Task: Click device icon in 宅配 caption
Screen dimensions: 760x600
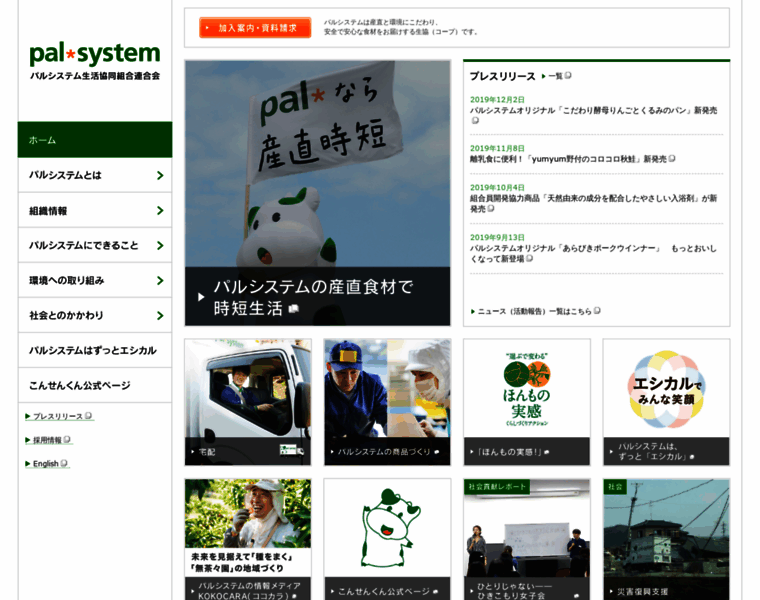Action: click(291, 450)
